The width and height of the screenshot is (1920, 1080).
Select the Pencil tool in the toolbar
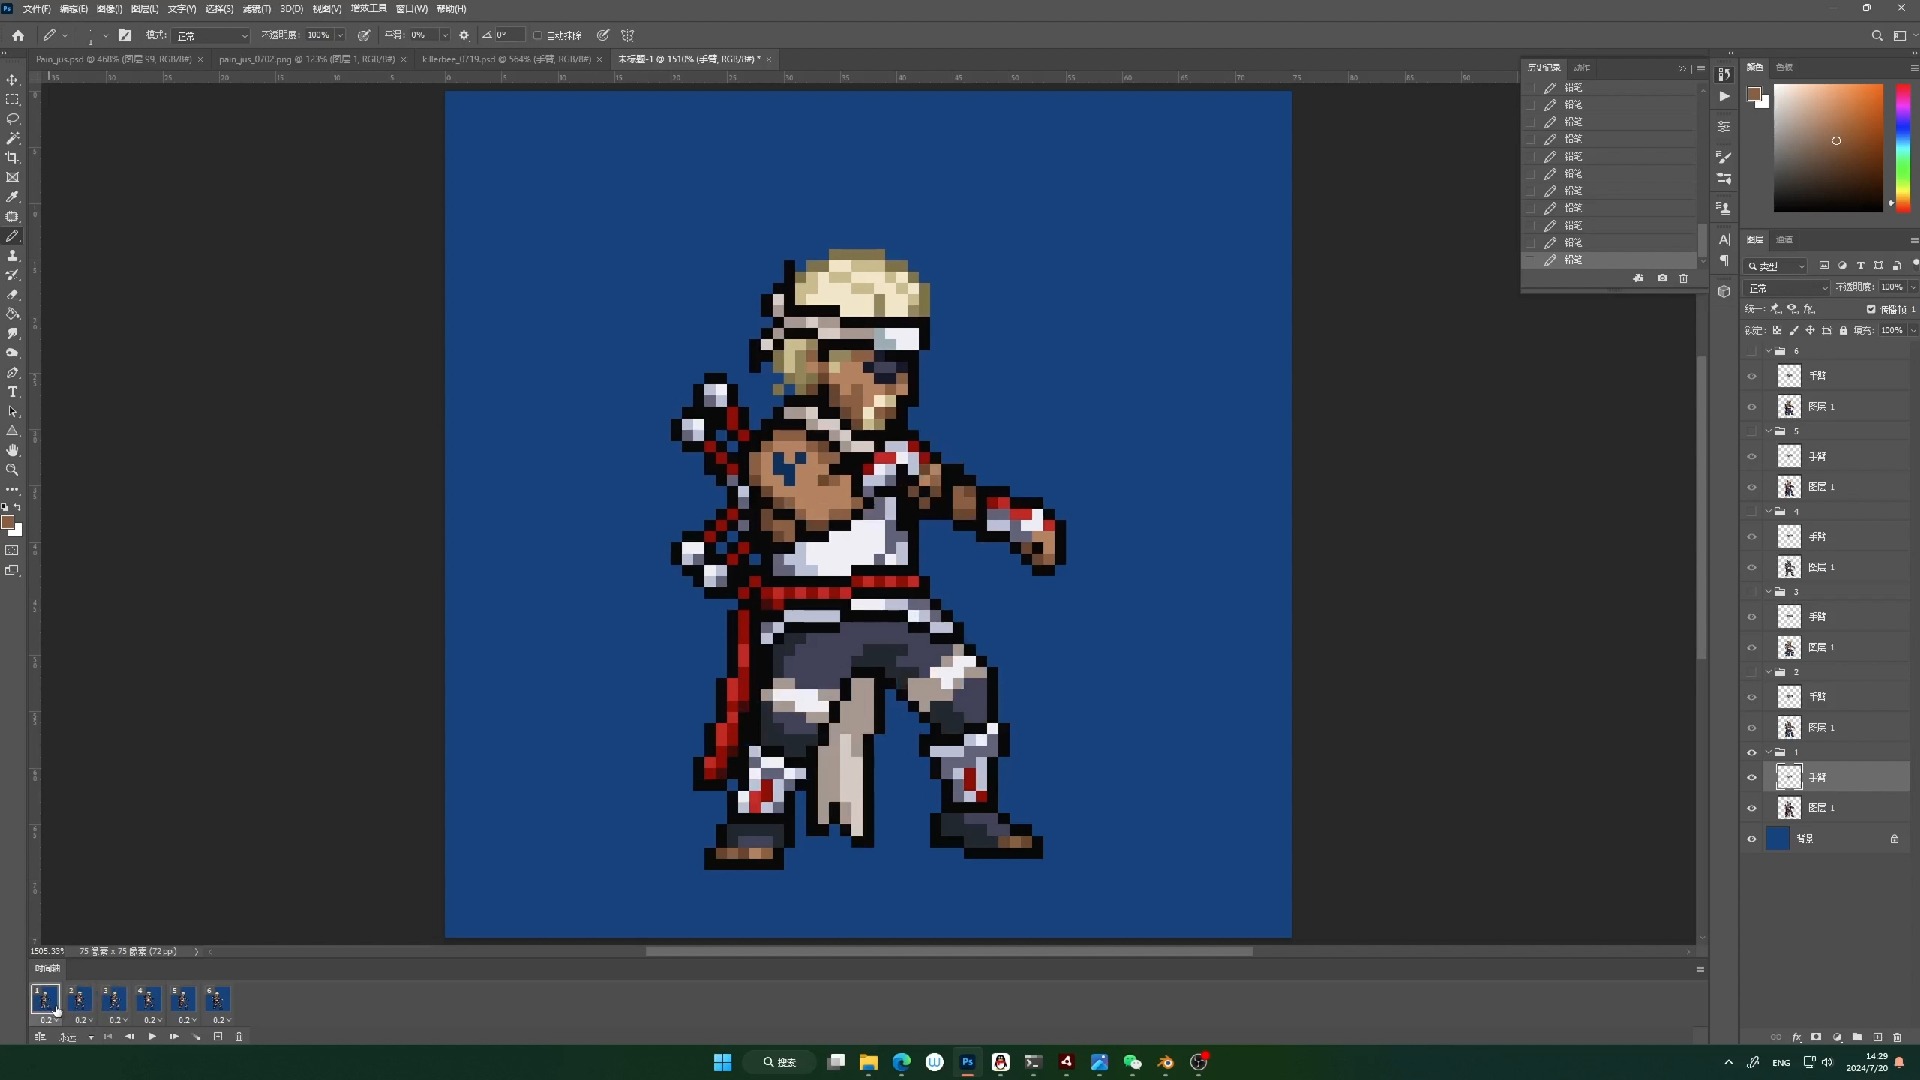(x=13, y=236)
